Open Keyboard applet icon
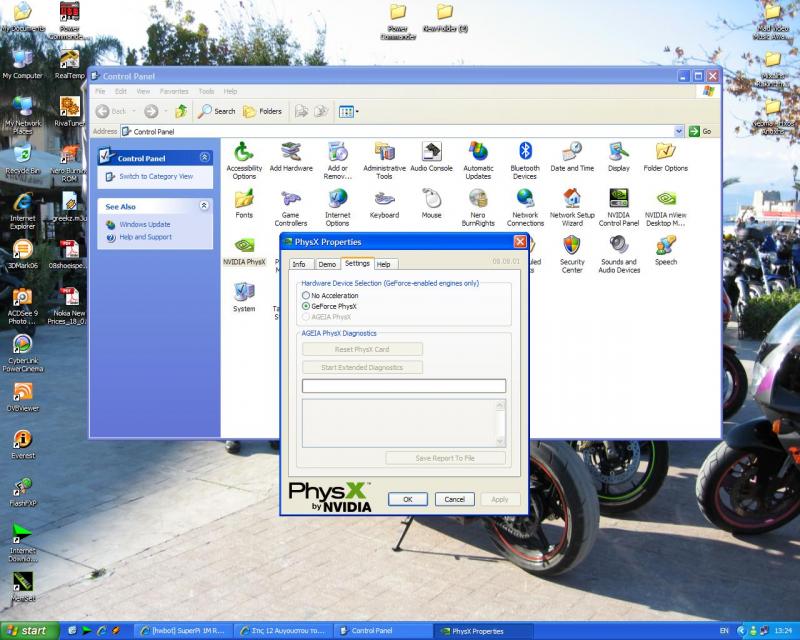Image resolution: width=800 pixels, height=640 pixels. tap(384, 203)
